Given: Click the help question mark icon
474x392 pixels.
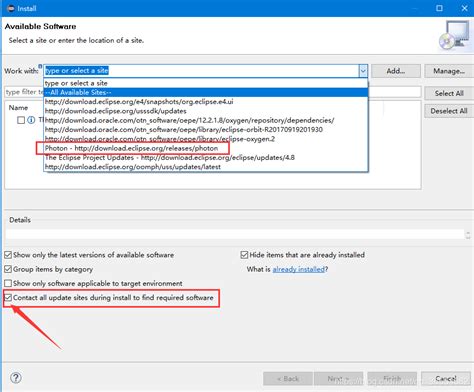Looking at the screenshot, I should pos(16,378).
